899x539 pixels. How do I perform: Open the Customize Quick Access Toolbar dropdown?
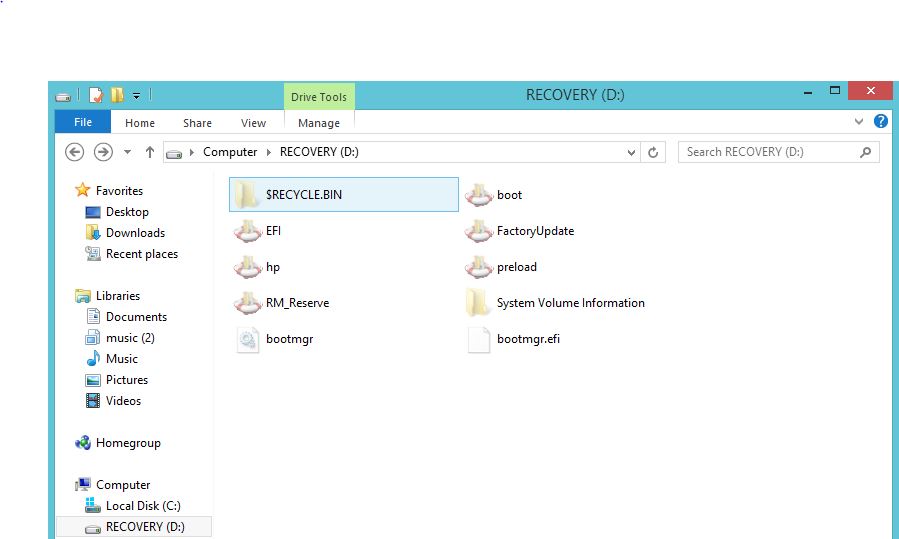(x=137, y=96)
